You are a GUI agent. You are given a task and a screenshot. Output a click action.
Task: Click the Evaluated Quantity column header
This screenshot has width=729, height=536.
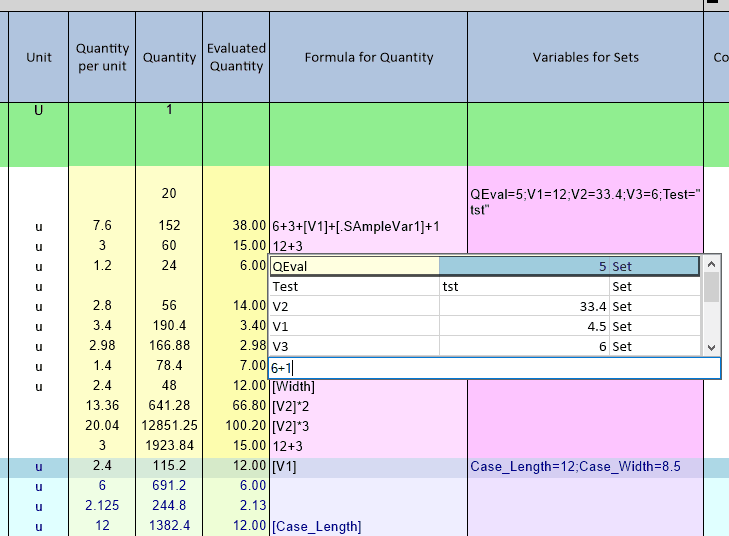(x=236, y=57)
